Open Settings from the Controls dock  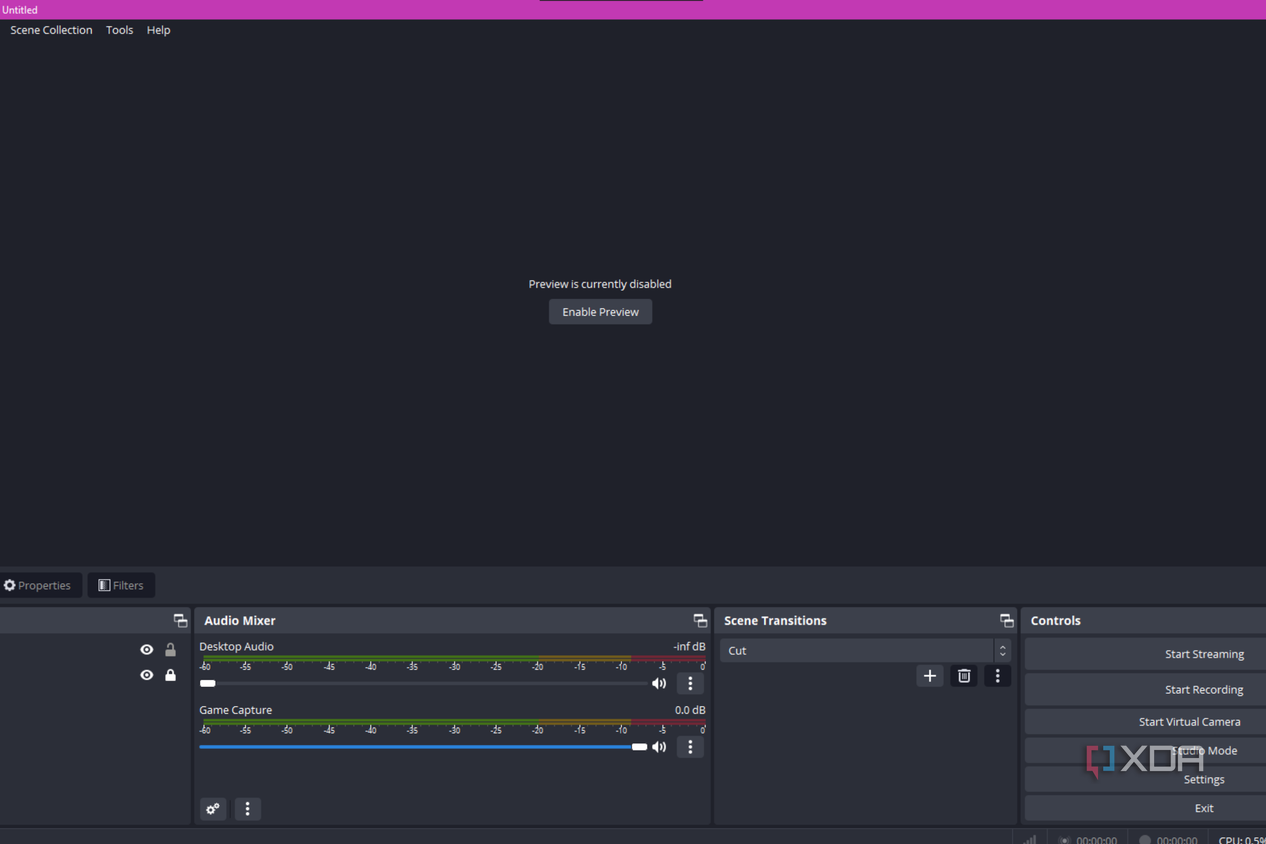(x=1146, y=779)
